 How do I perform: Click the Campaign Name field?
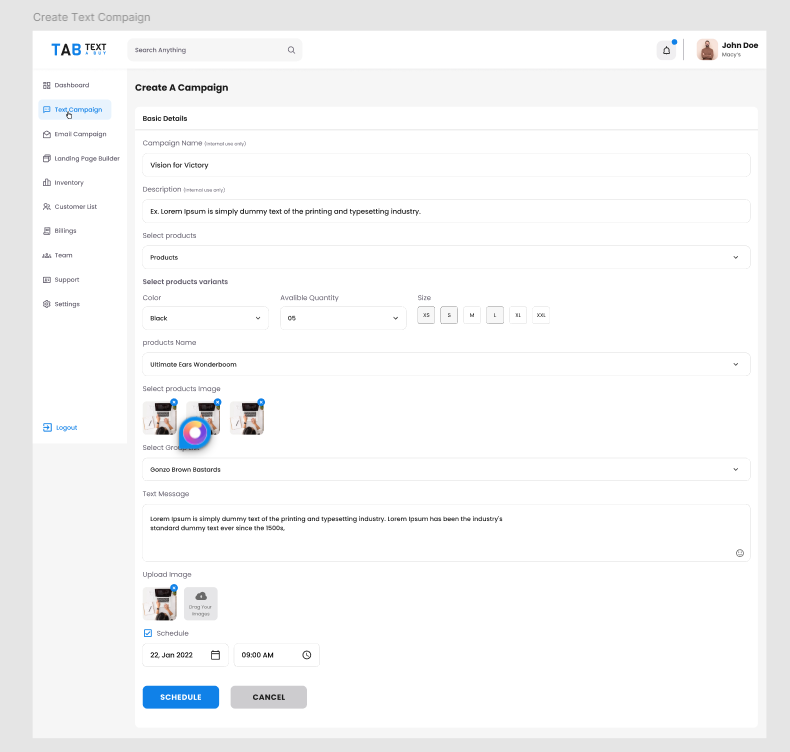pos(446,165)
